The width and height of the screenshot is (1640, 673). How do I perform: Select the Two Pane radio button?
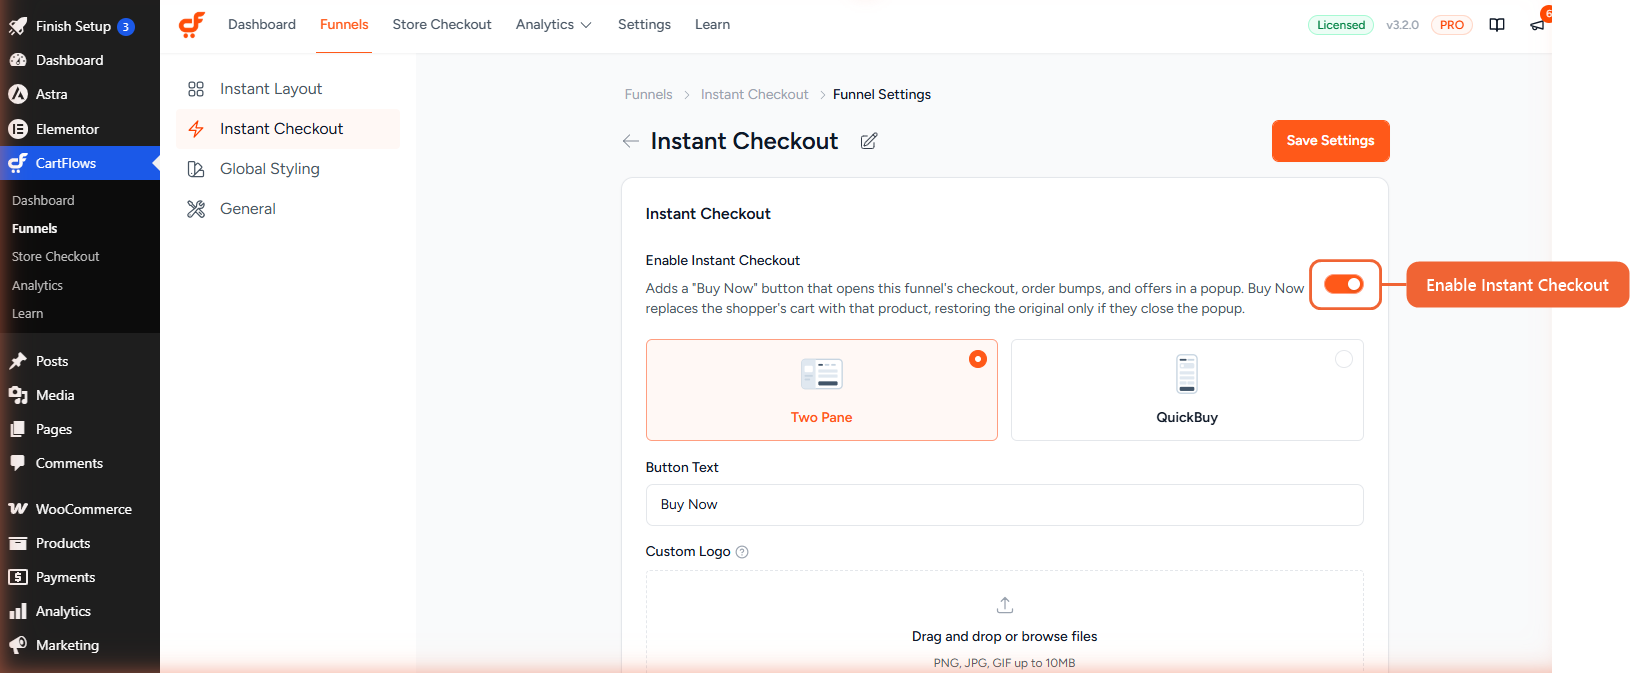tap(978, 359)
